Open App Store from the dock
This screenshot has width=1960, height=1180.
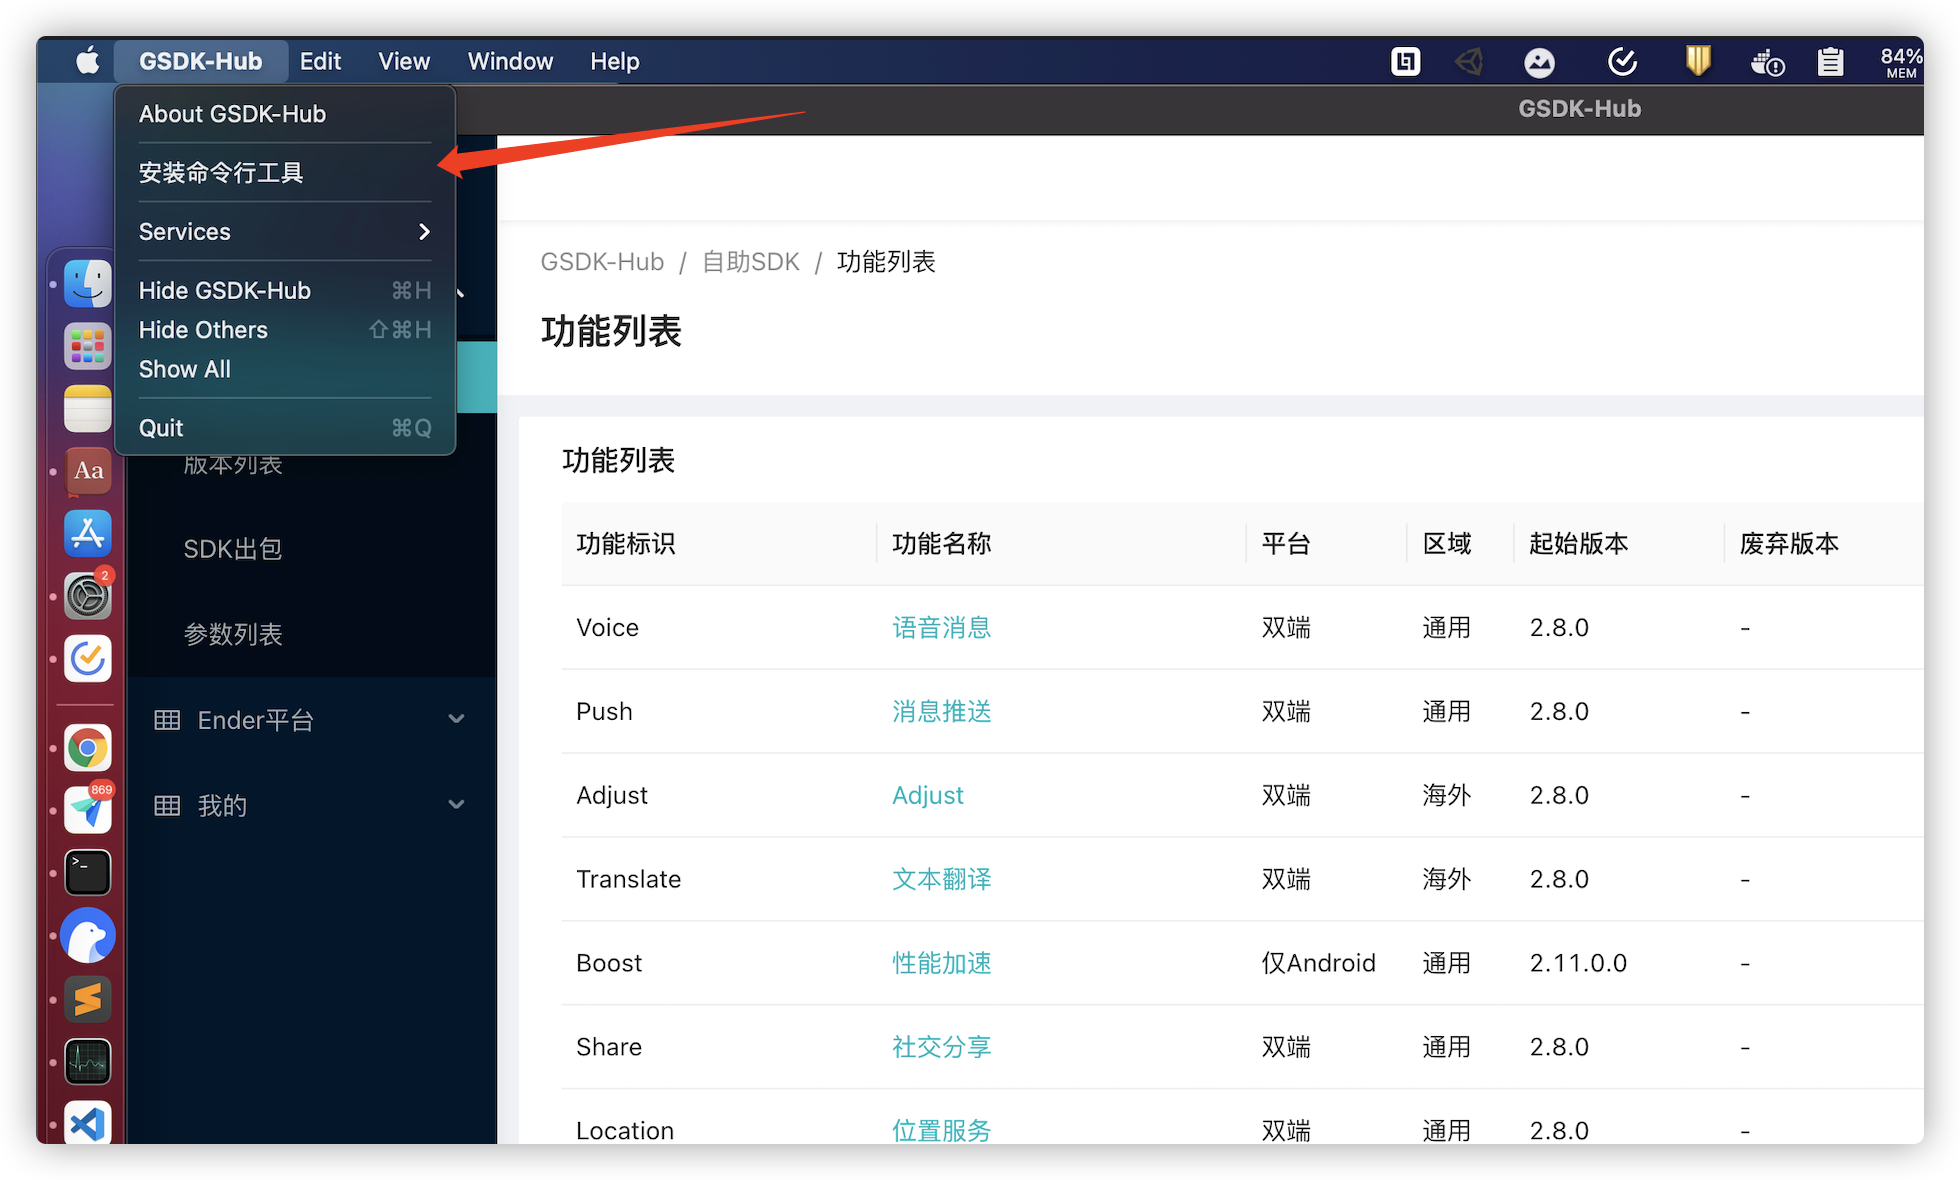(88, 533)
